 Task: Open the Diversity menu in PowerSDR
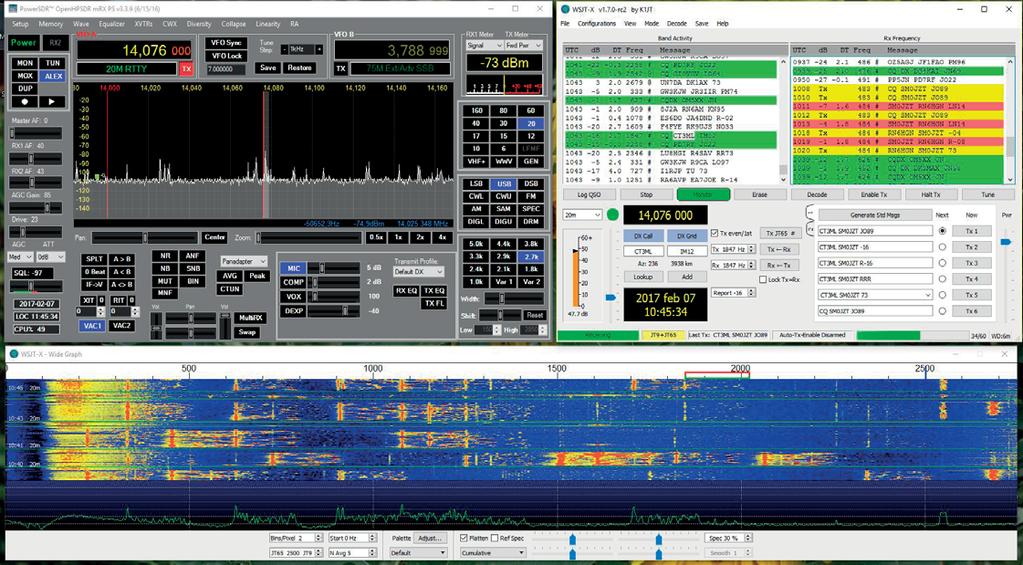pos(199,24)
